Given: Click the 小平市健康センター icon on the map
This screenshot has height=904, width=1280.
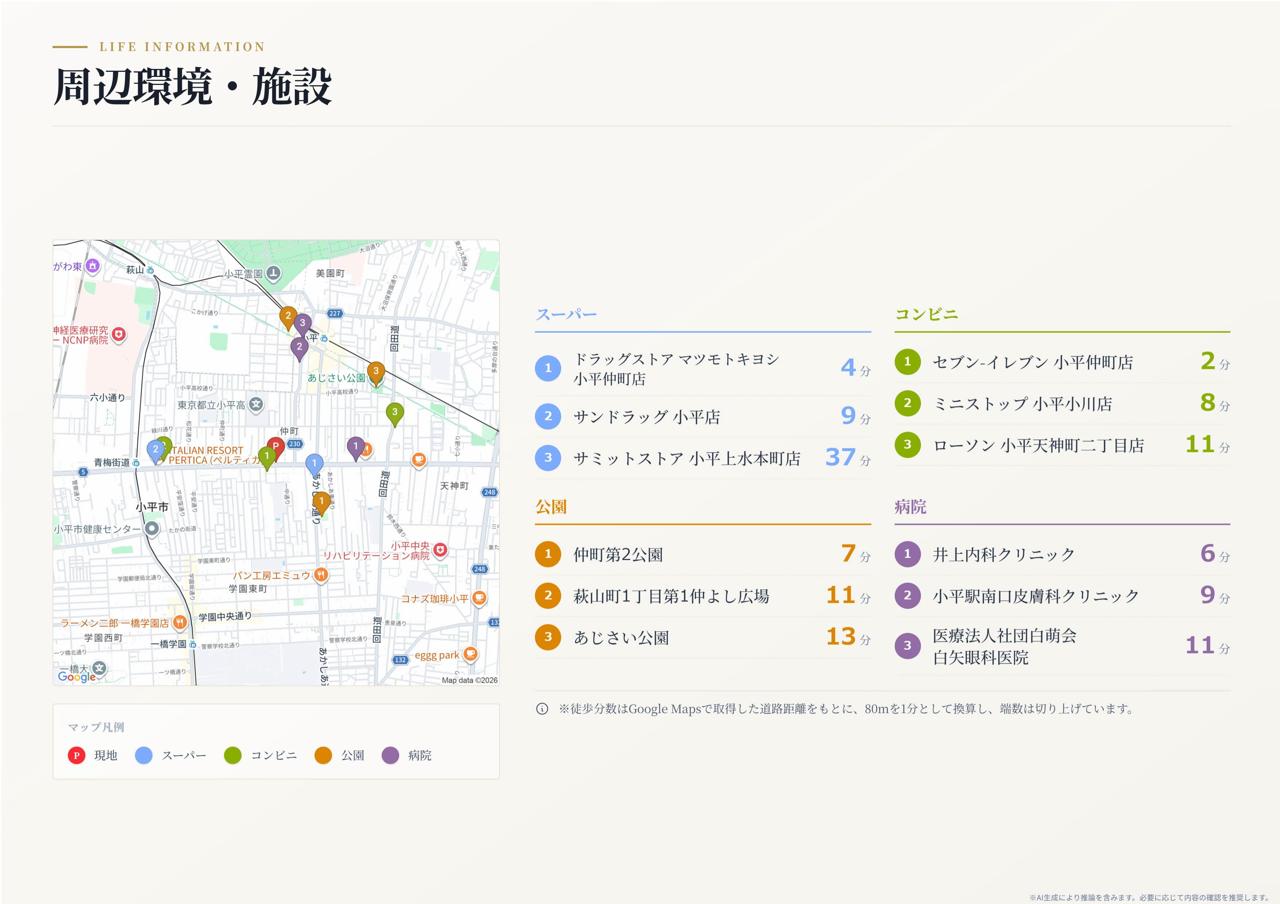Looking at the screenshot, I should pyautogui.click(x=152, y=528).
